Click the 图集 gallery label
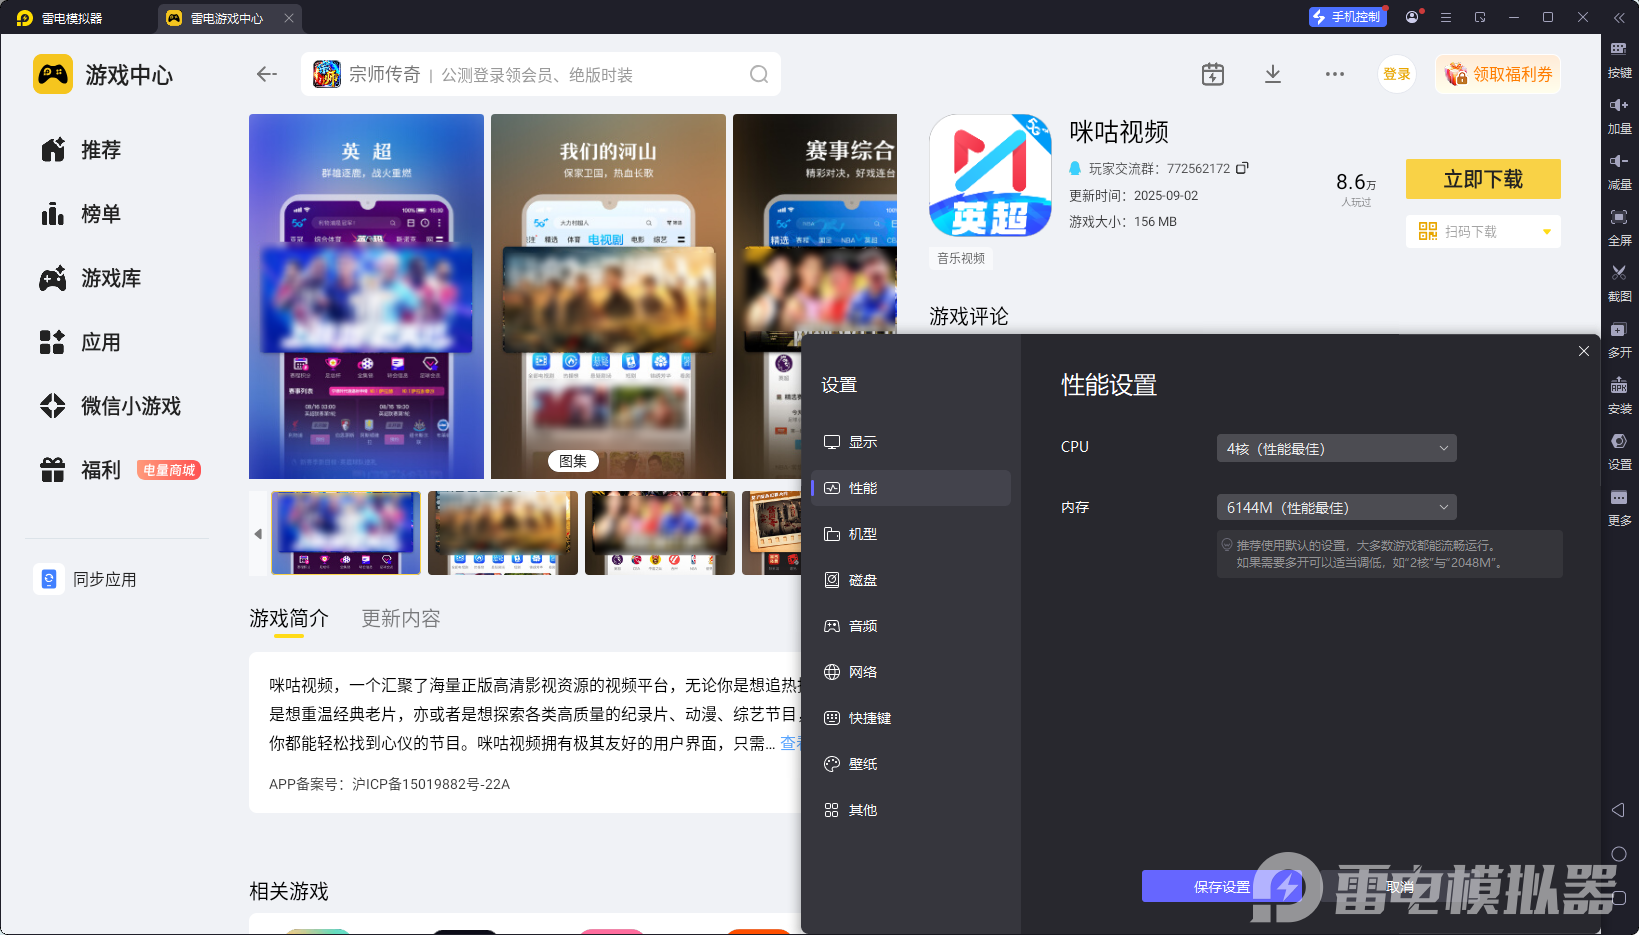 573,461
